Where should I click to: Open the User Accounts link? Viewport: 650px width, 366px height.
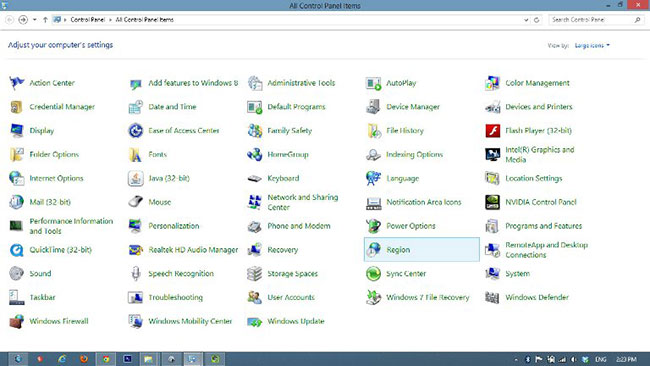291,297
